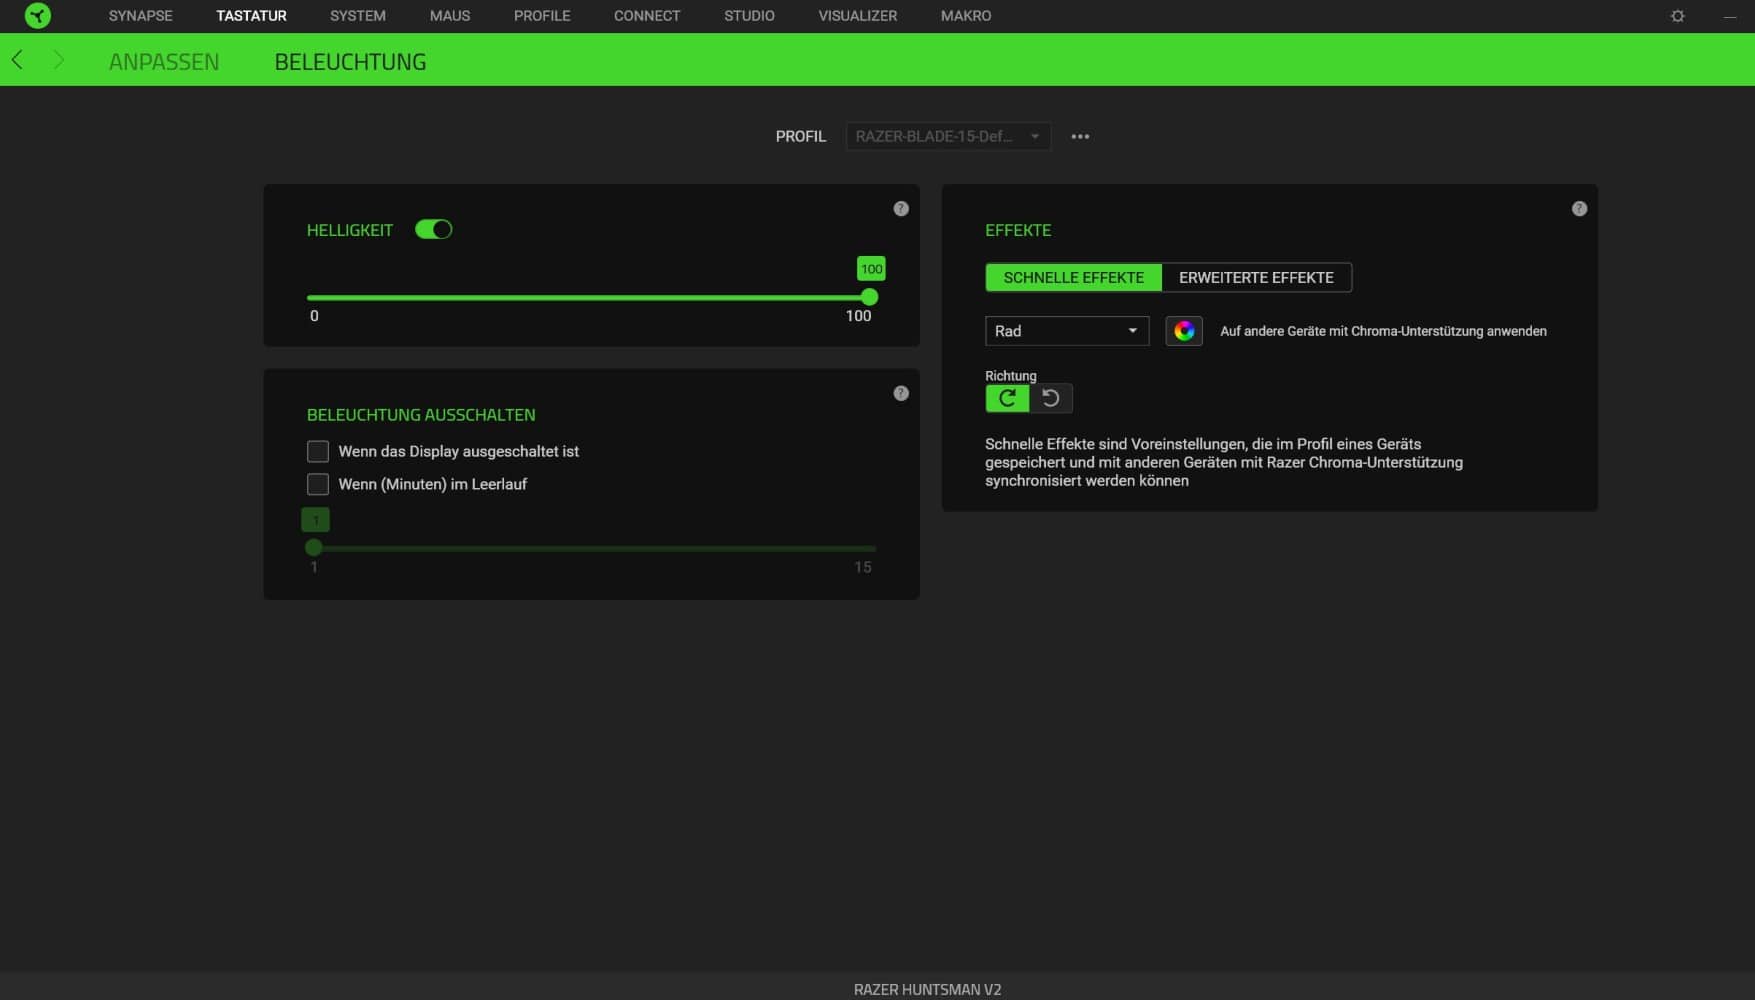The height and width of the screenshot is (1000, 1755).
Task: Click the brightness slider handle
Action: click(869, 297)
